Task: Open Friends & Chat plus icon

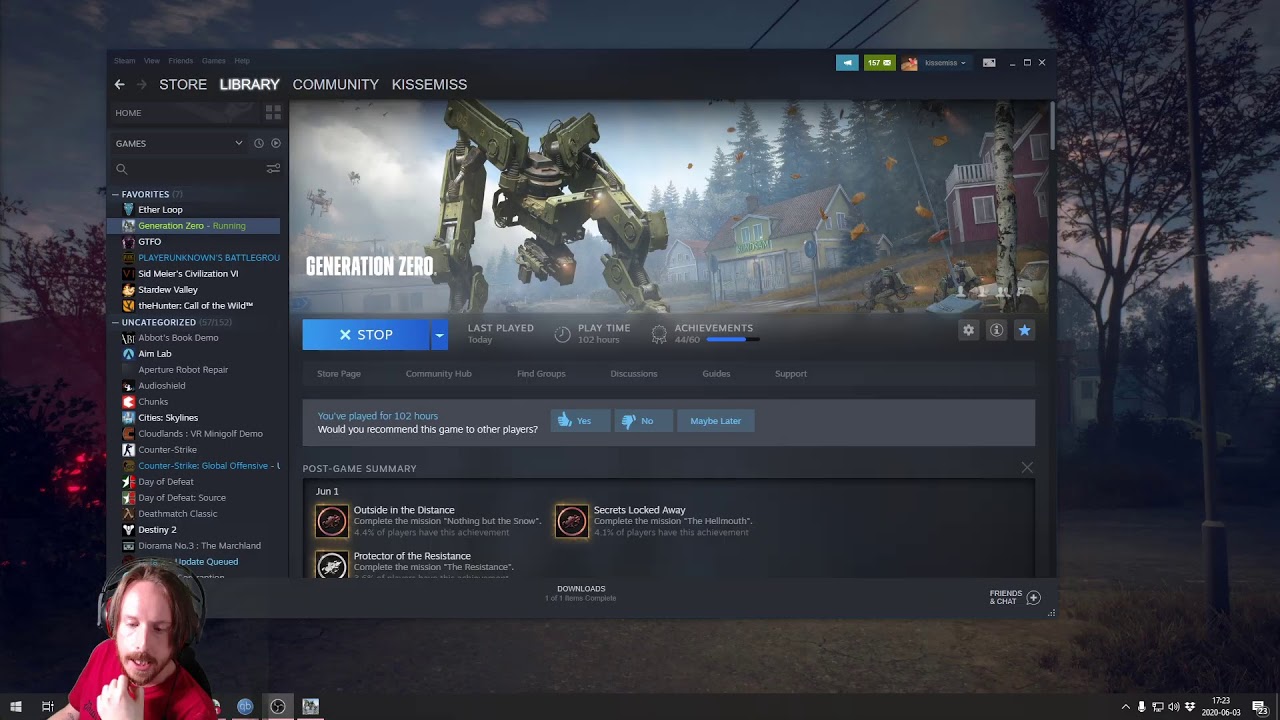Action: [1034, 597]
